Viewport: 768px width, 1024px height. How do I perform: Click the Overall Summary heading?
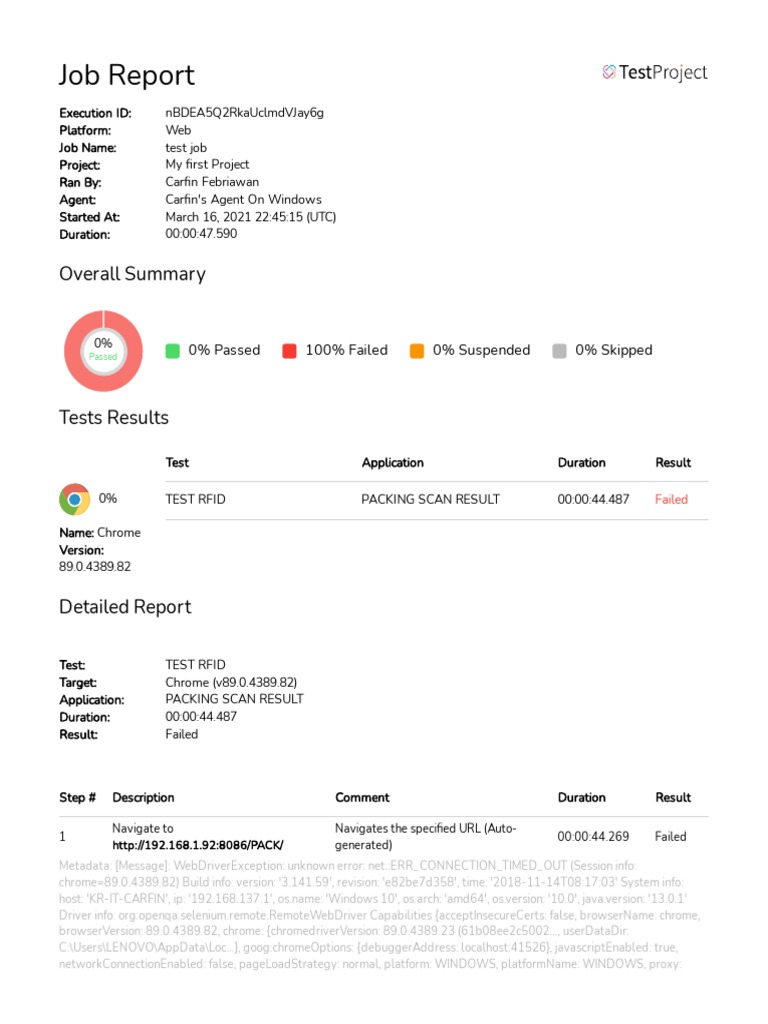(132, 274)
